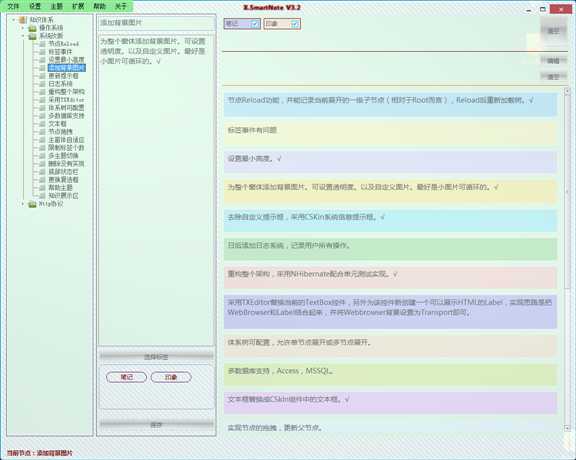Click the 知识体系 root node icon

click(x=23, y=19)
